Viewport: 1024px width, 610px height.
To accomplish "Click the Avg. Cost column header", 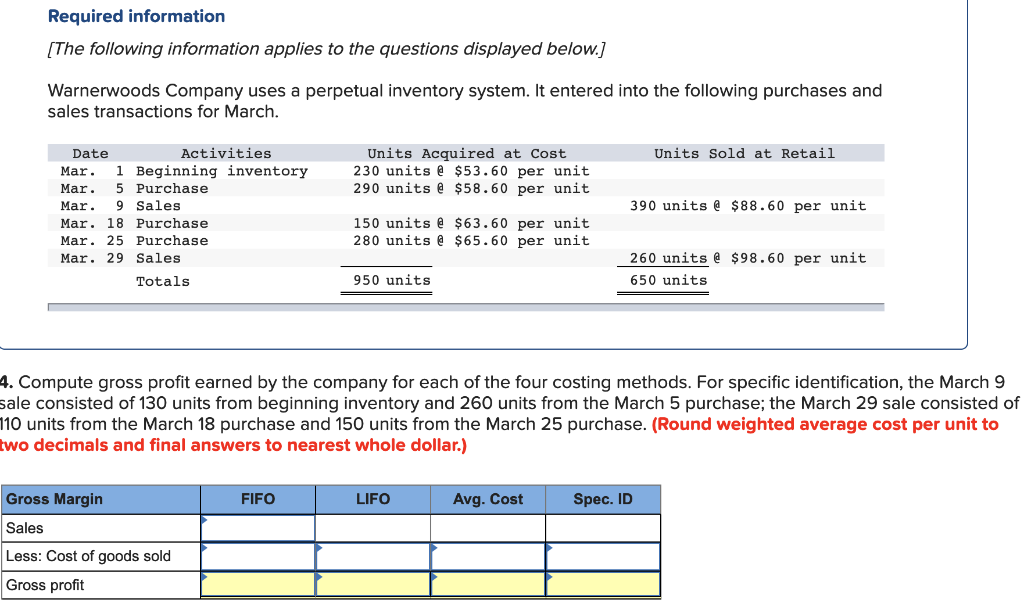I will pyautogui.click(x=488, y=499).
